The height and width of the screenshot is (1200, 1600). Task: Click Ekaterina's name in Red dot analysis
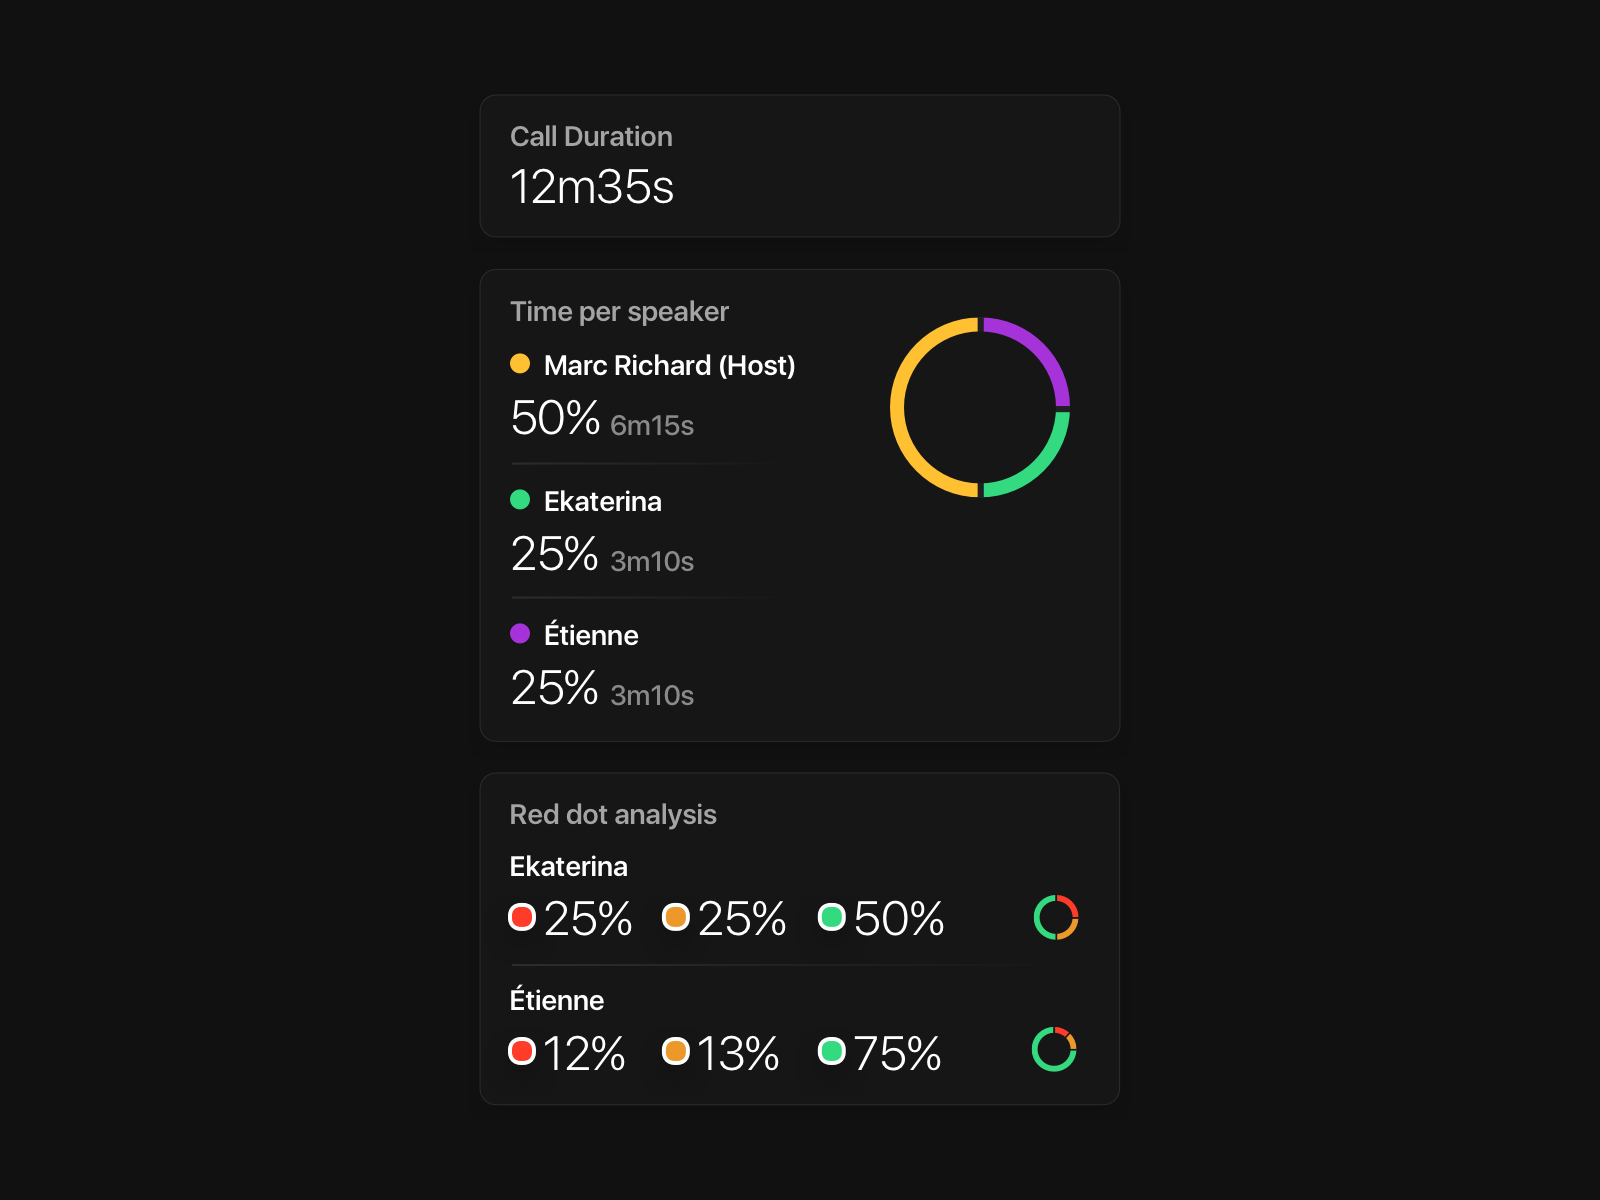point(569,867)
